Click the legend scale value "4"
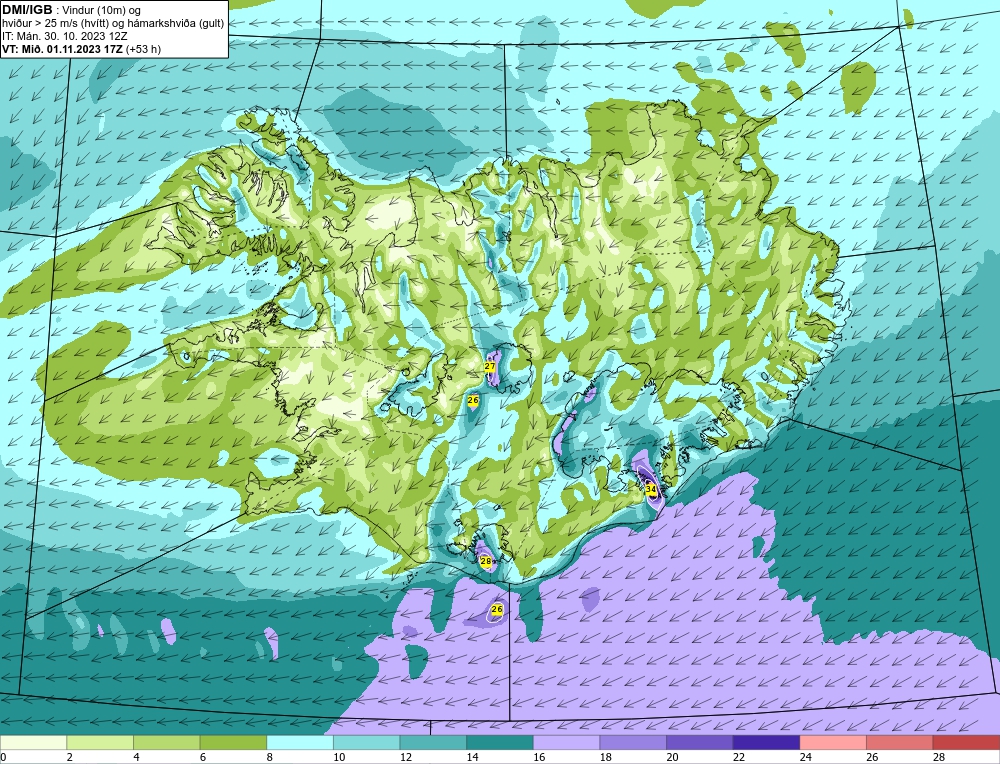The height and width of the screenshot is (764, 1000). (x=136, y=757)
